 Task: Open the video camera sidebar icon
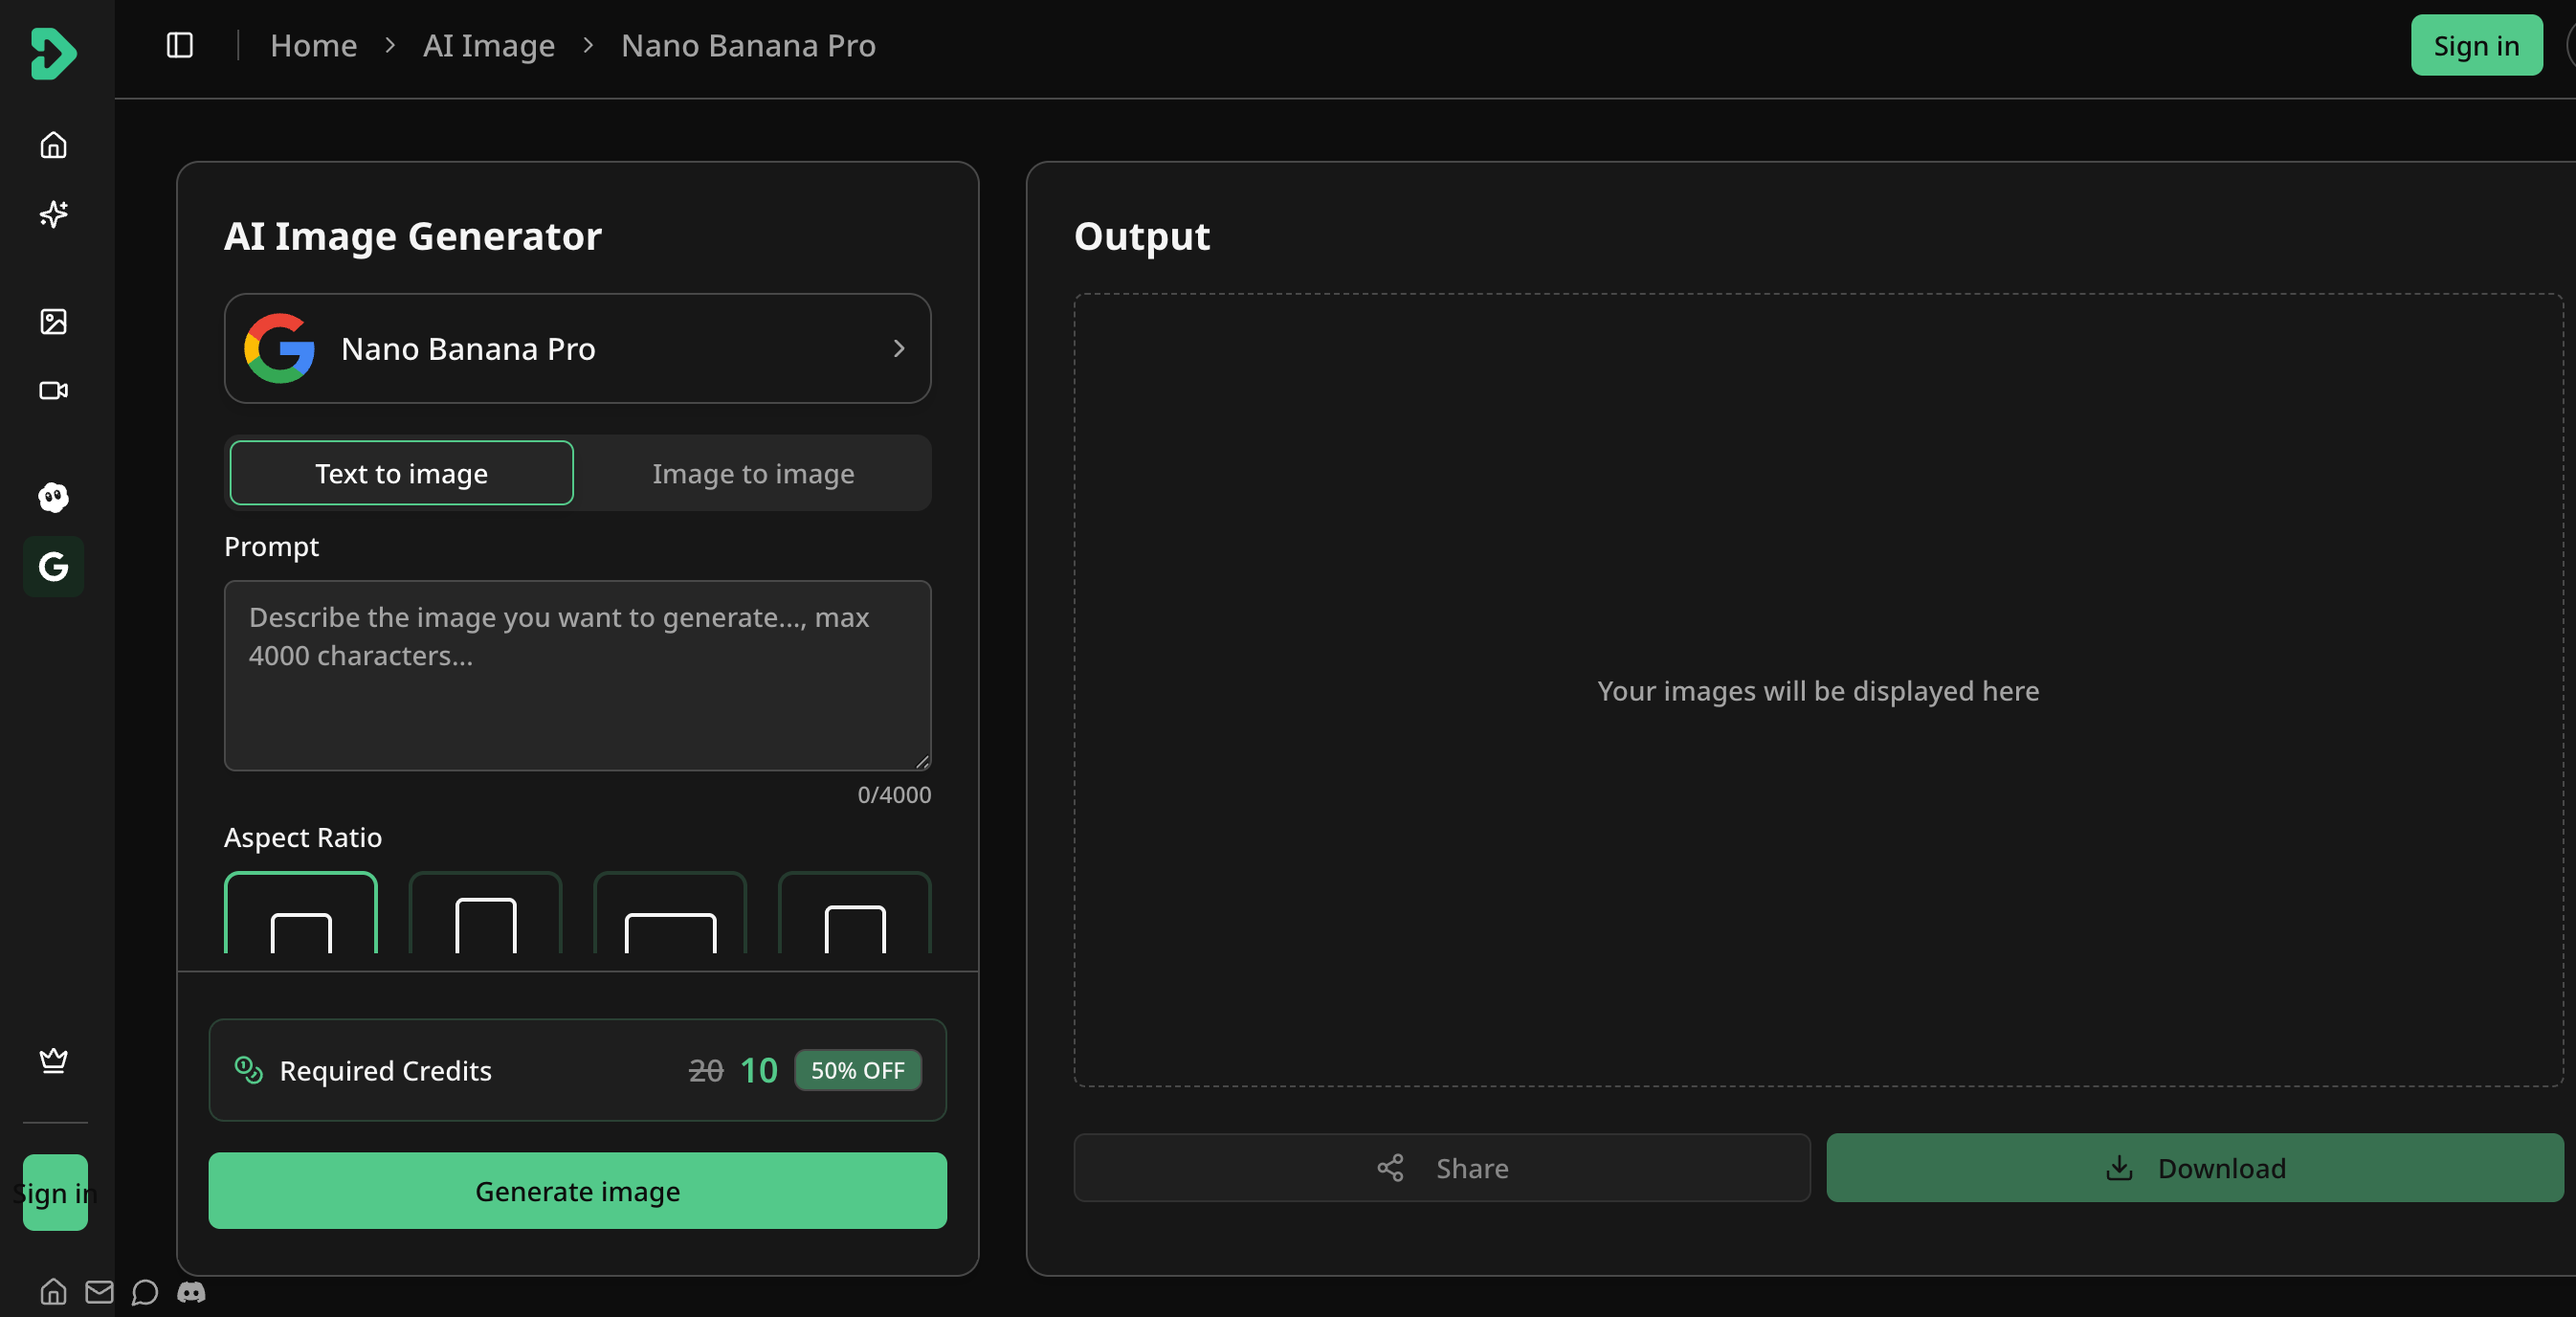pos(53,390)
